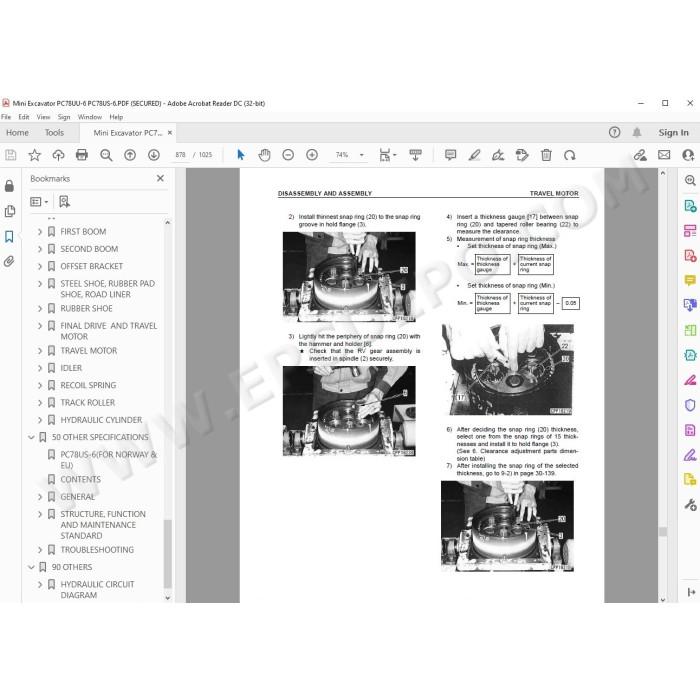Open the zoom level dropdown
Image resolution: width=700 pixels, height=700 pixels.
362,155
